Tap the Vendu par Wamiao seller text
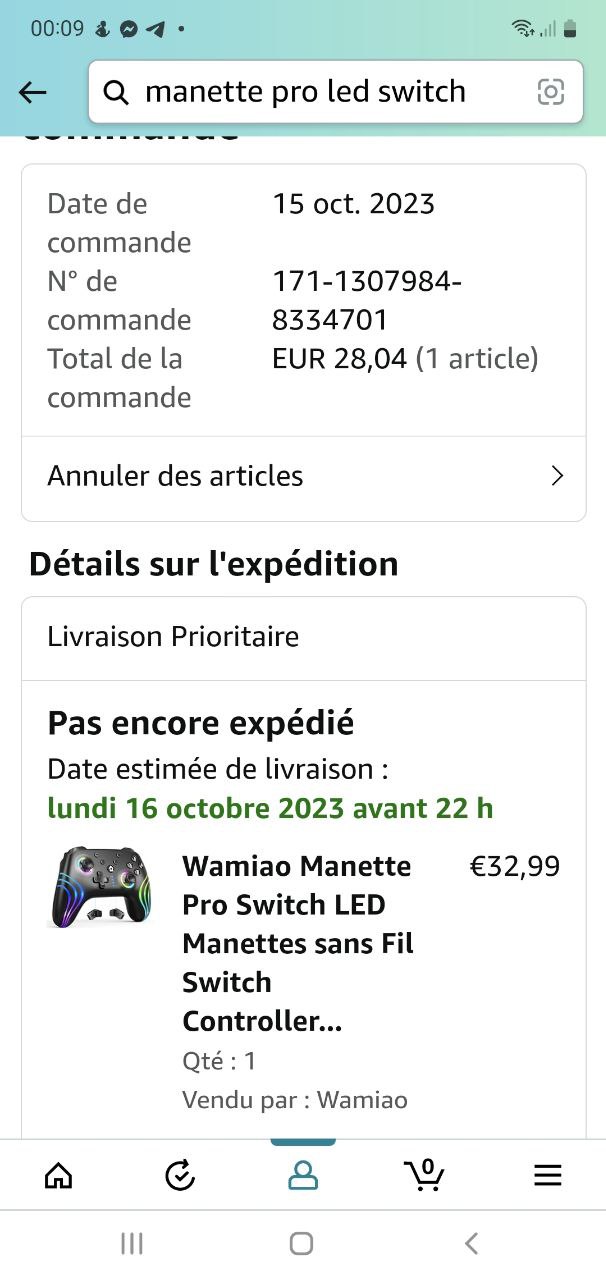 [294, 1100]
